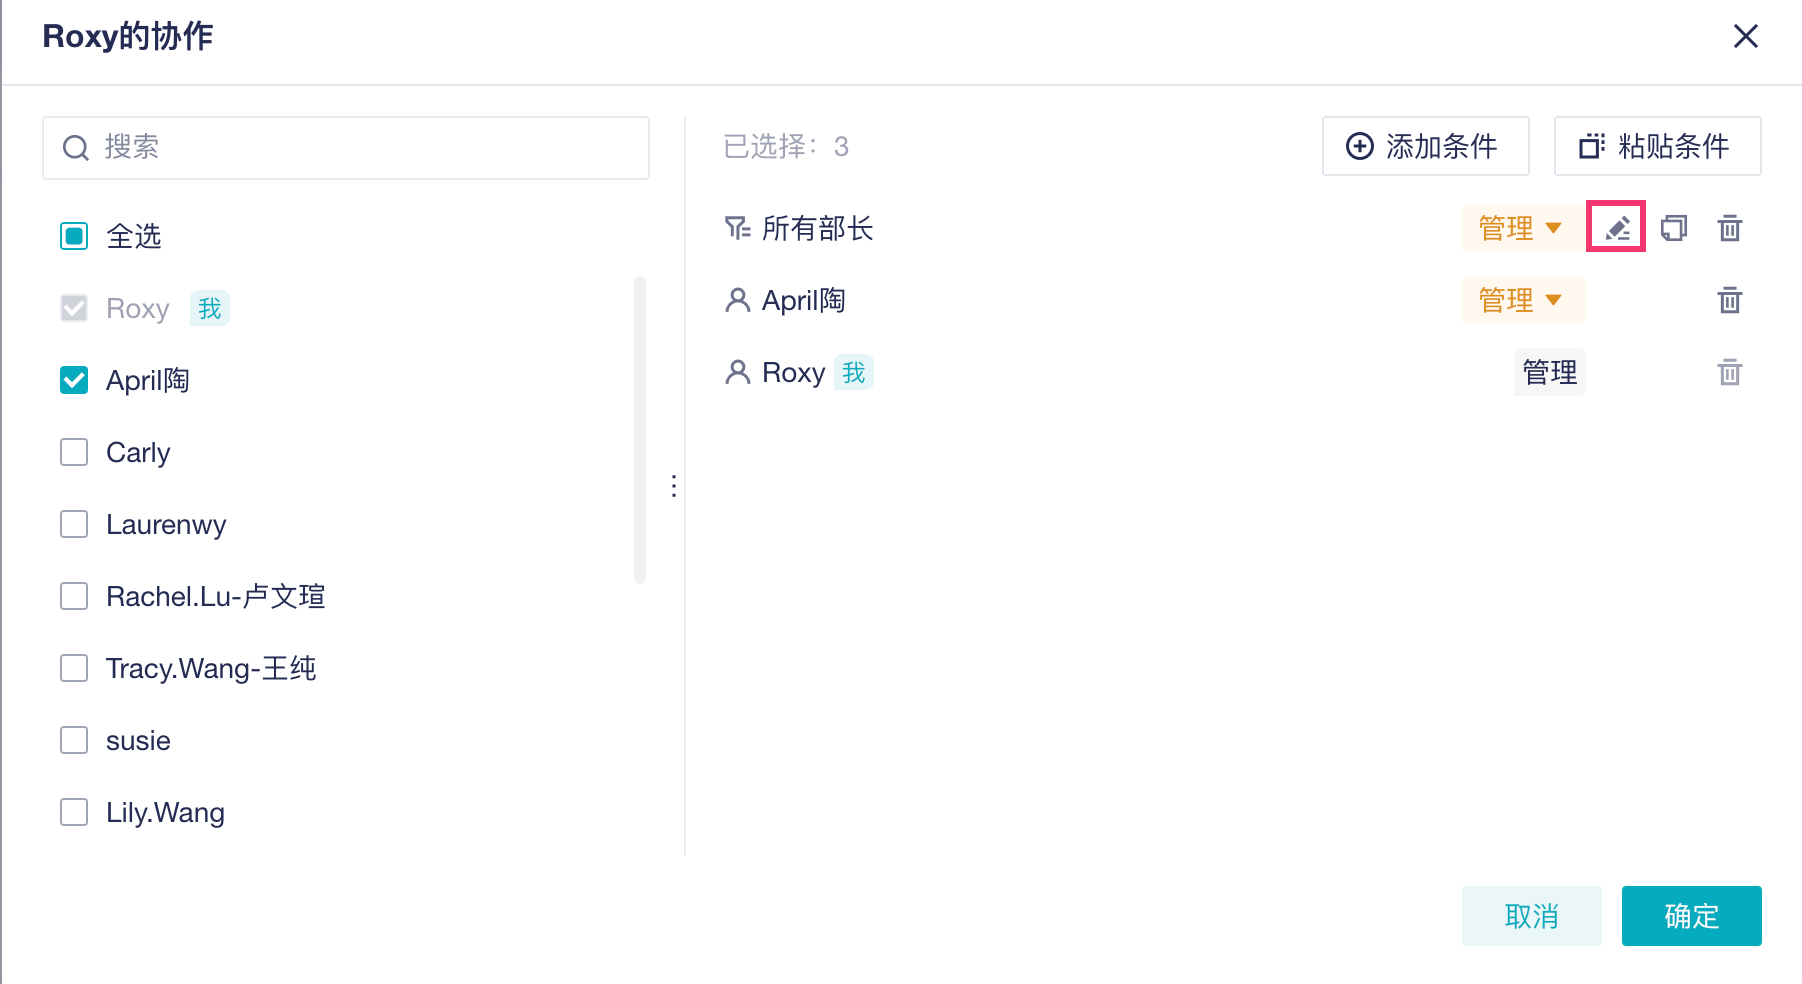Open 管理 permission dropdown for April陶
1802x984 pixels.
tap(1521, 300)
